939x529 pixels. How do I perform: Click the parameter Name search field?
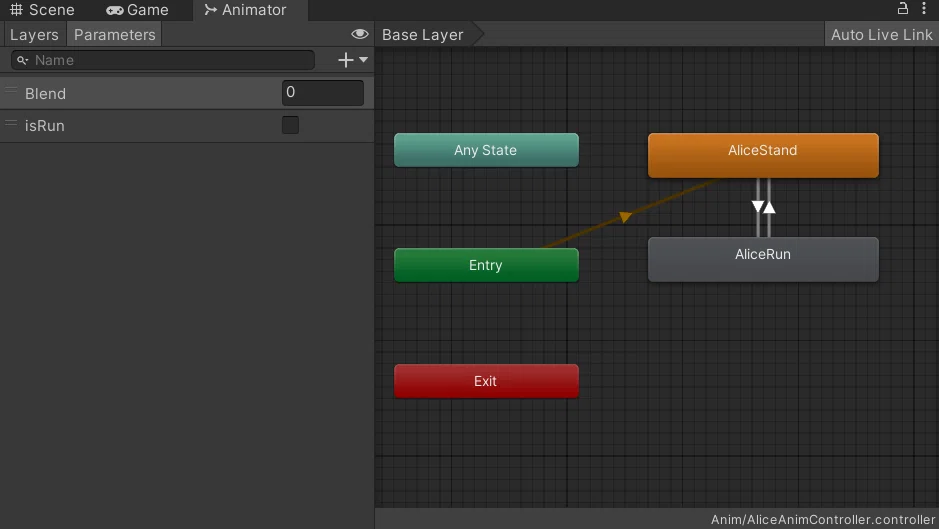pyautogui.click(x=162, y=60)
